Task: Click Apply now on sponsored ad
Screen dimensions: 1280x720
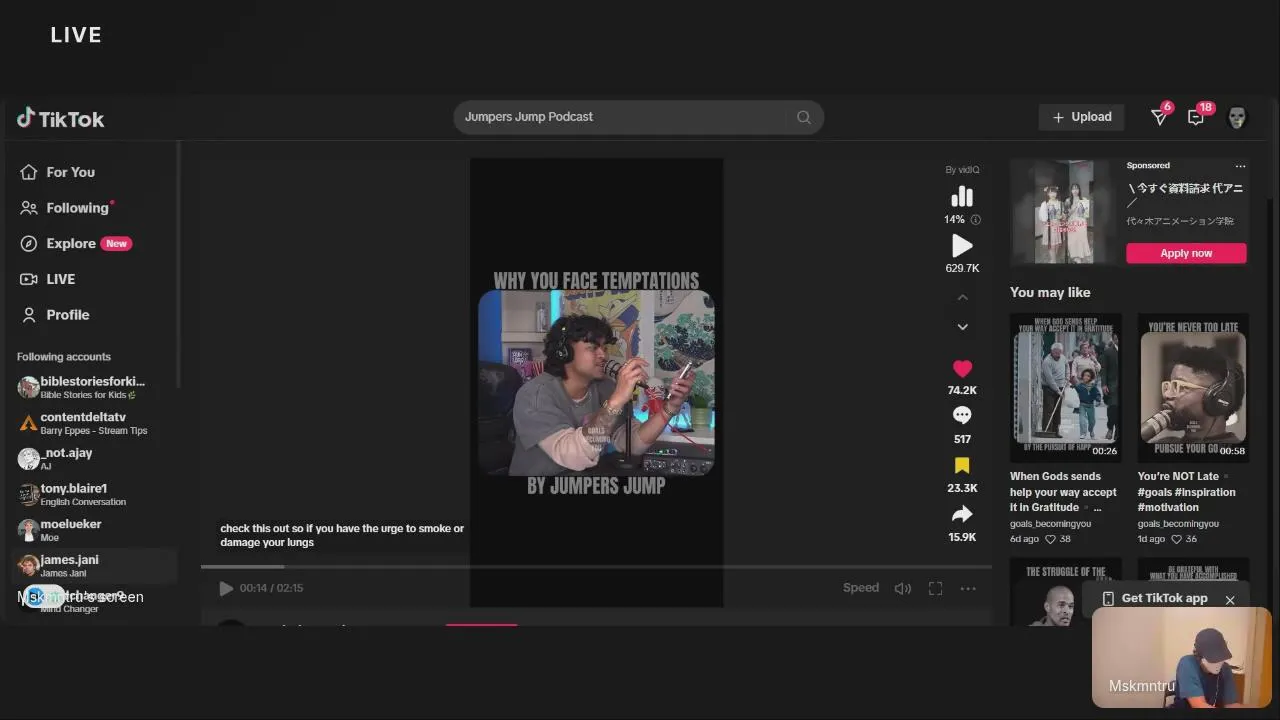Action: coord(1186,253)
